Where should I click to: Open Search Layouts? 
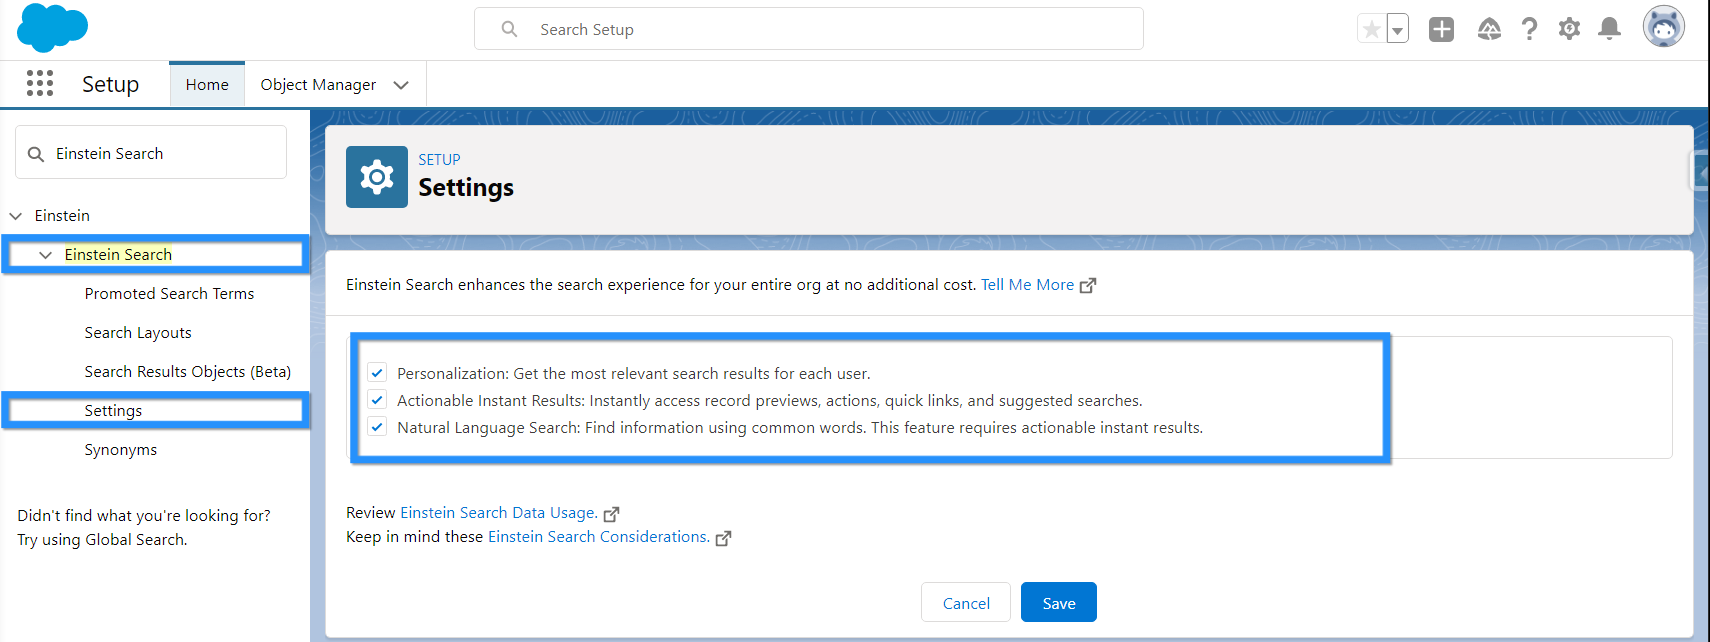[138, 332]
